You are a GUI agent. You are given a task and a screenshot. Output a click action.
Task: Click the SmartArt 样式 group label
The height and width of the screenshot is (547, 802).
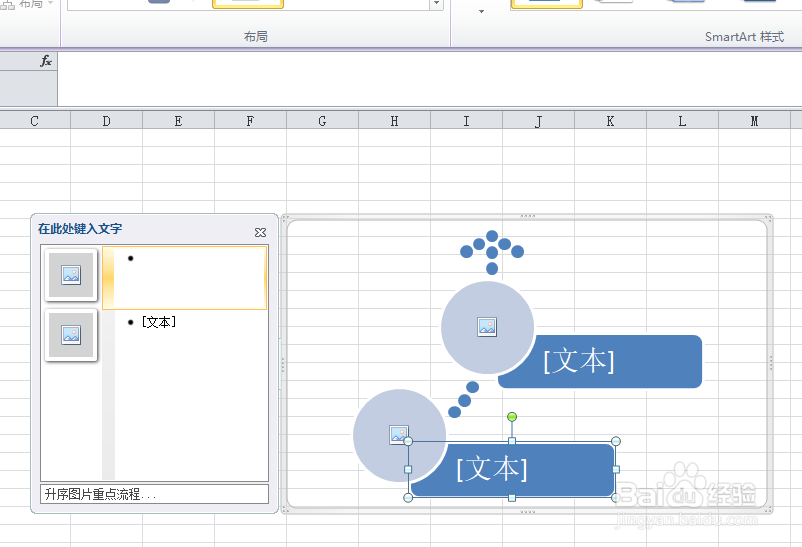(x=744, y=37)
